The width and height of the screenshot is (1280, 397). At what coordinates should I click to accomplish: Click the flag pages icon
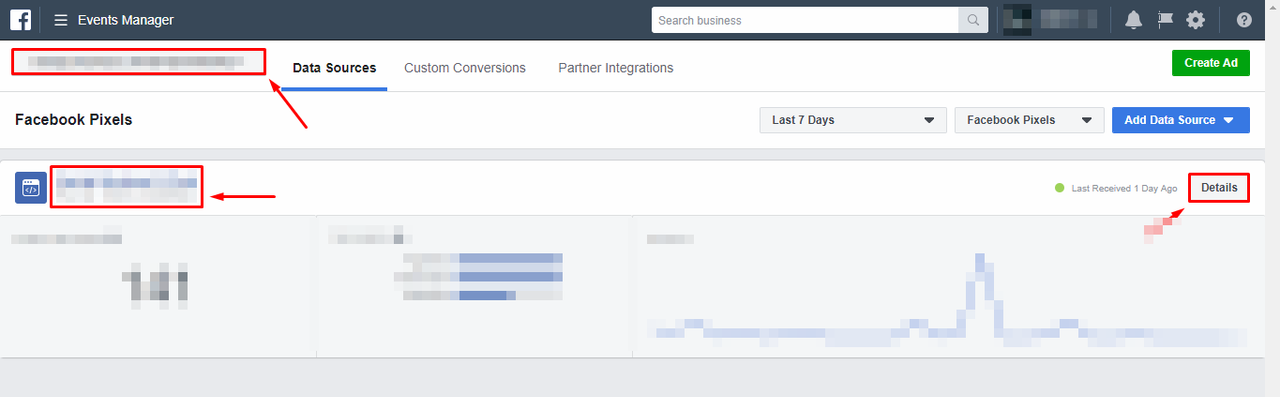tap(1165, 20)
